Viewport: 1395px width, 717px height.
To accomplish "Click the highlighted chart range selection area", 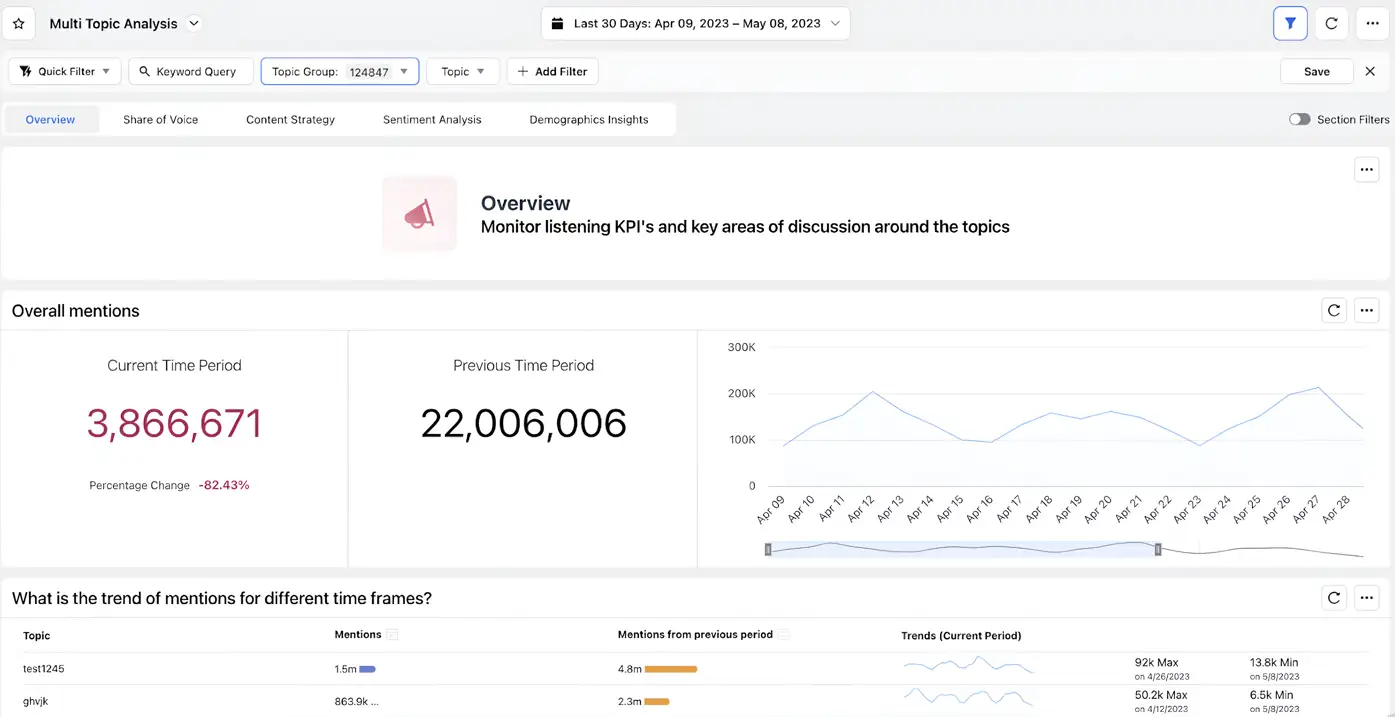I will (x=963, y=549).
